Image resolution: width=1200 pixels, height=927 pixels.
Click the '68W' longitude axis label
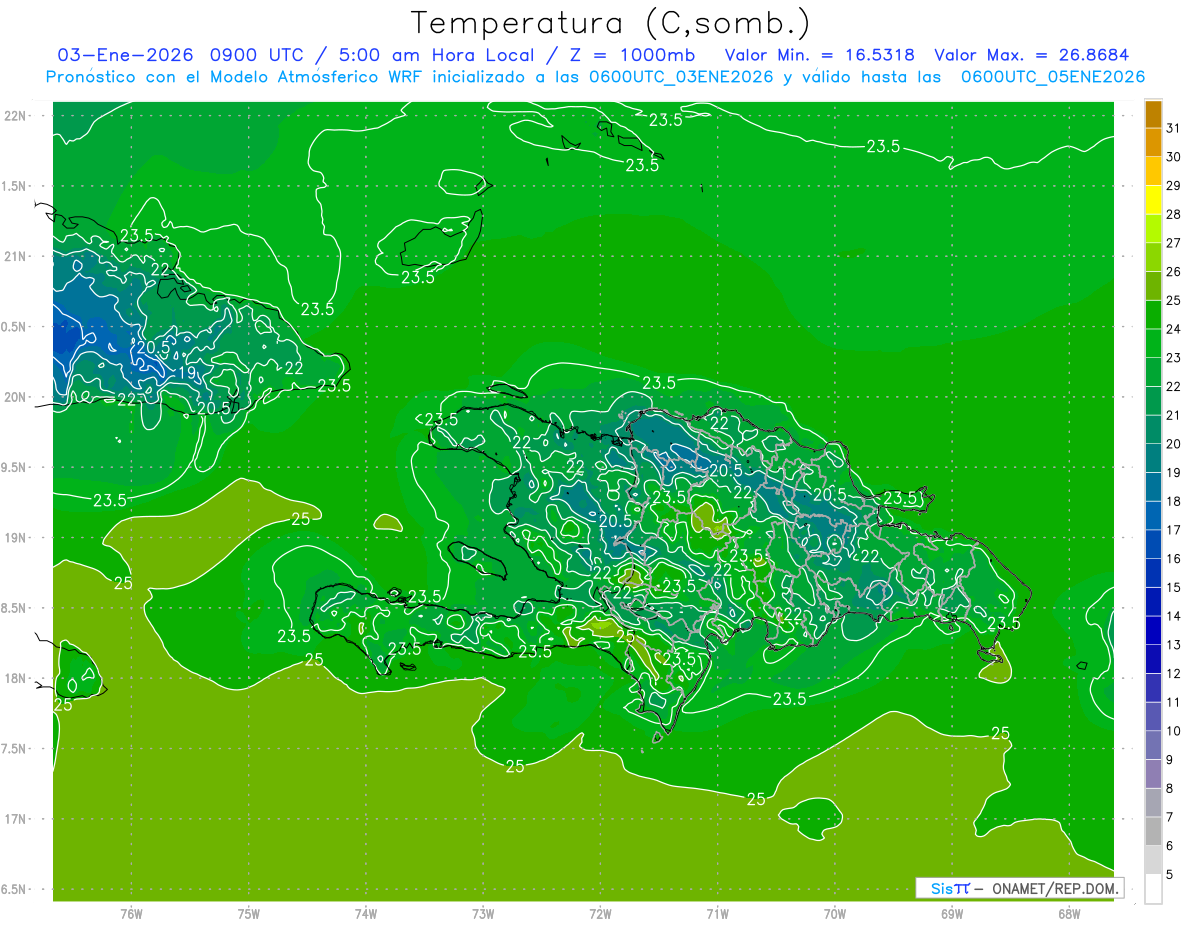[x=1069, y=914]
